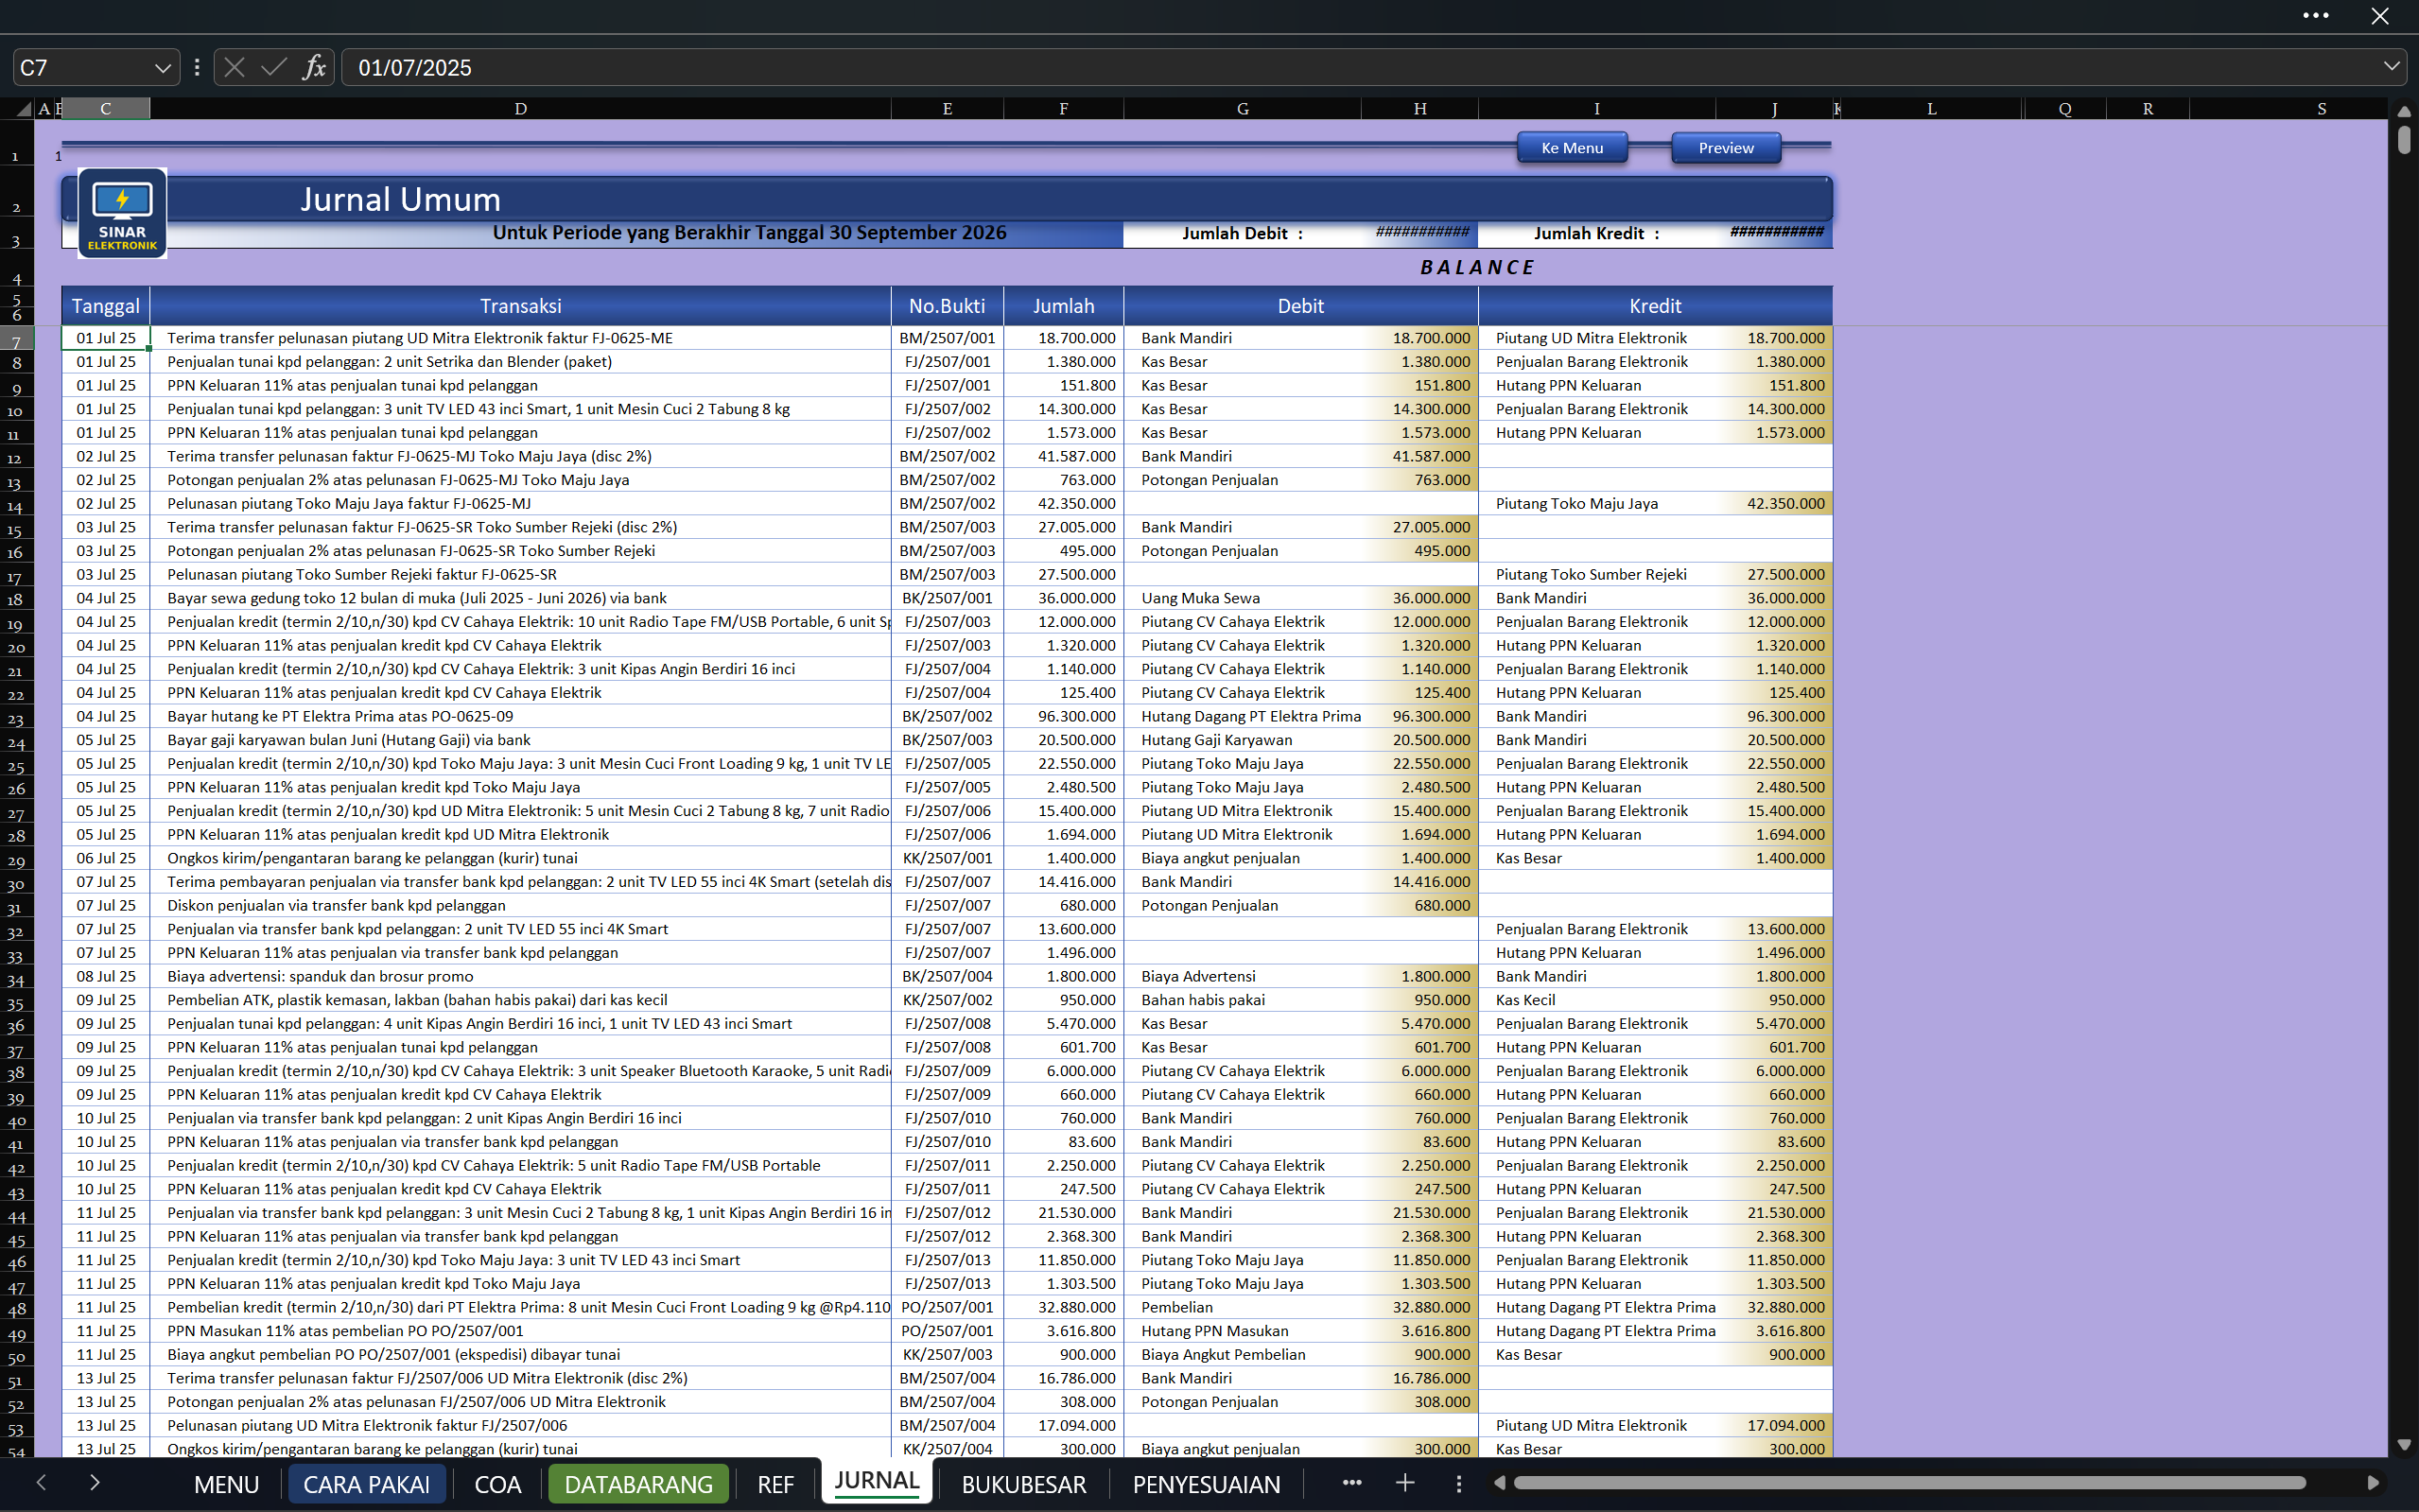Viewport: 2419px width, 1512px height.
Task: Switch to the MENU sheet tab
Action: [x=226, y=1484]
